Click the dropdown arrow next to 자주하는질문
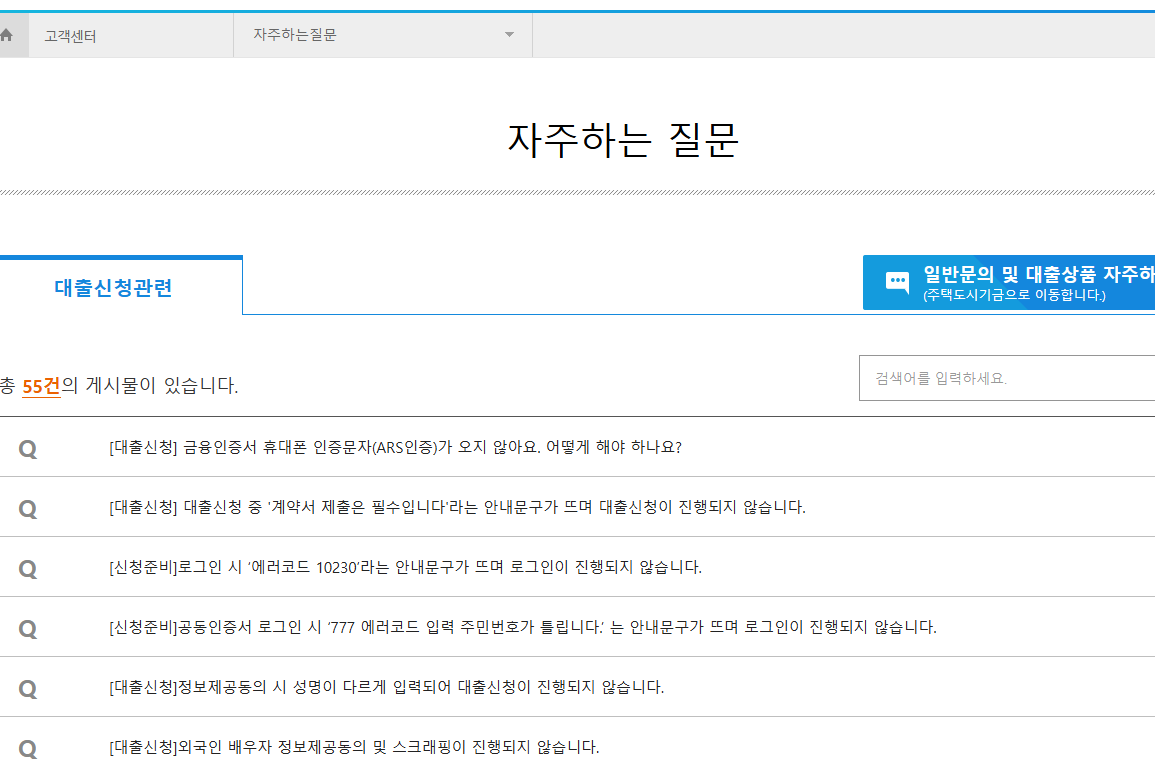Screen dimensions: 1155x773 [509, 35]
